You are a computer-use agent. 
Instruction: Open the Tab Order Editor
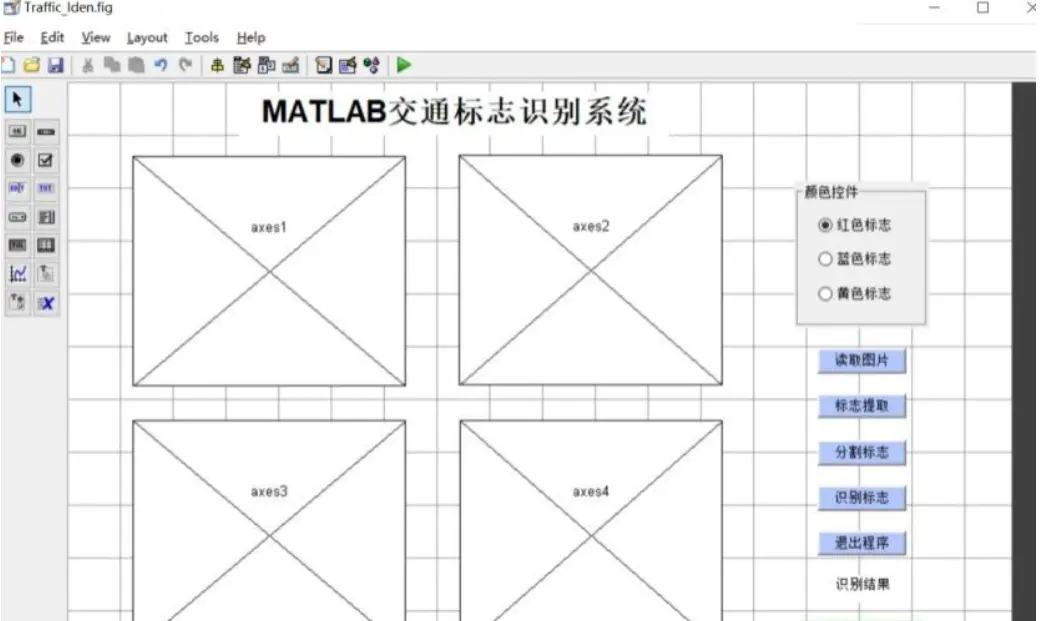coord(267,65)
